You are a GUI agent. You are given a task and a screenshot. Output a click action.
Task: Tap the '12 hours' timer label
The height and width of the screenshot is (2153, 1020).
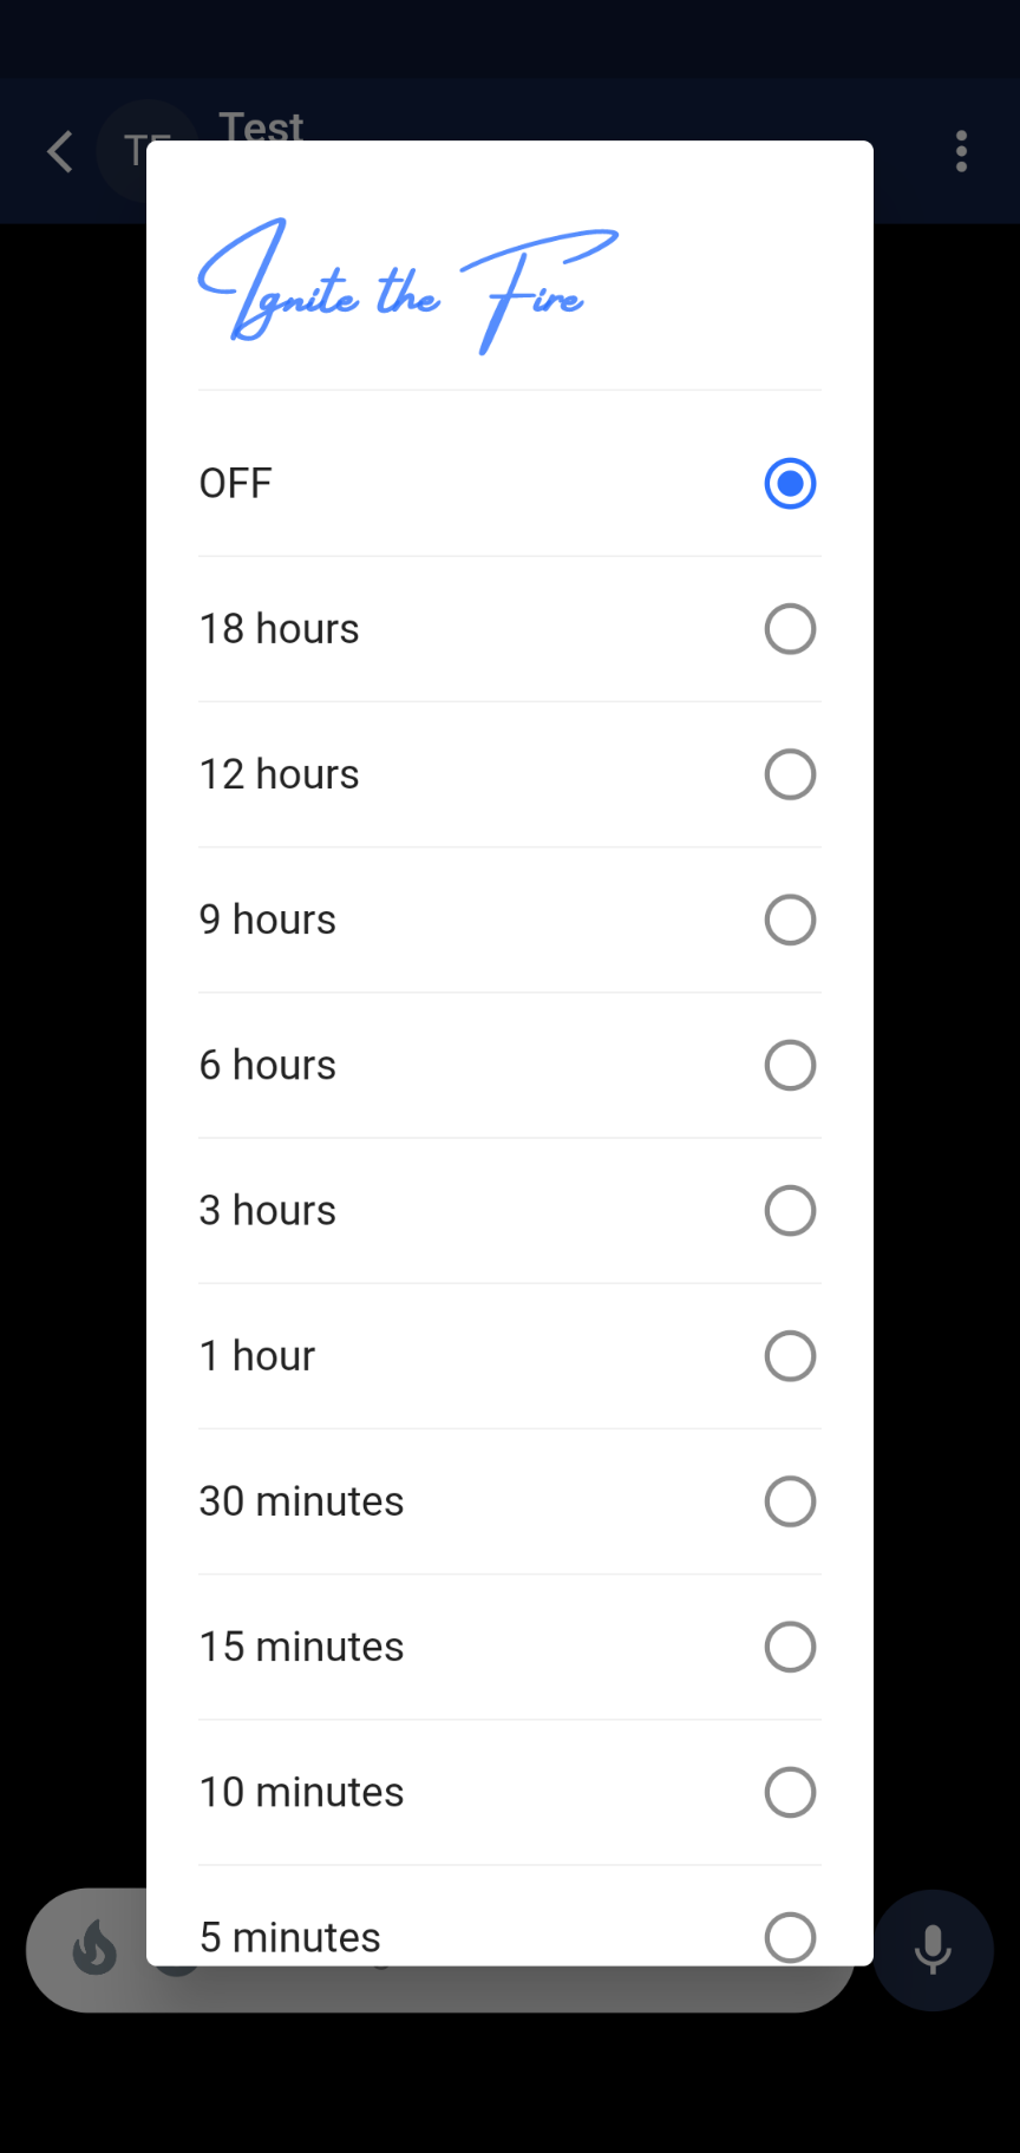click(279, 775)
